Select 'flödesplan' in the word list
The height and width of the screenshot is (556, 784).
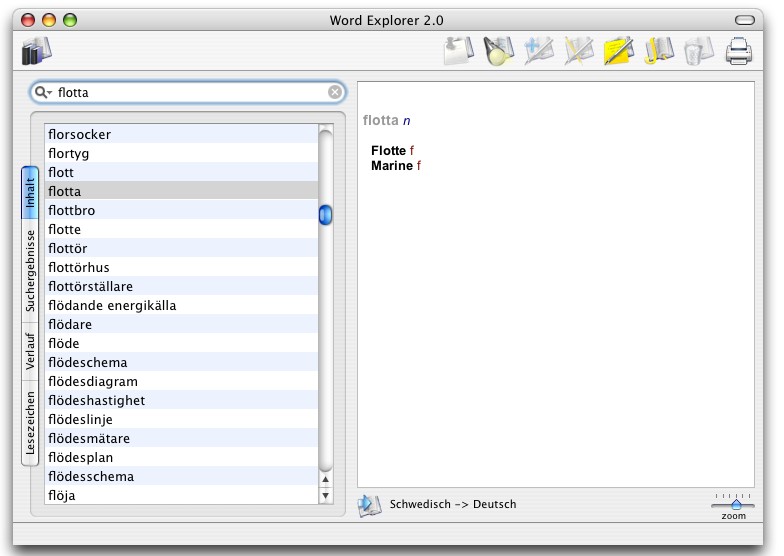[x=181, y=457]
